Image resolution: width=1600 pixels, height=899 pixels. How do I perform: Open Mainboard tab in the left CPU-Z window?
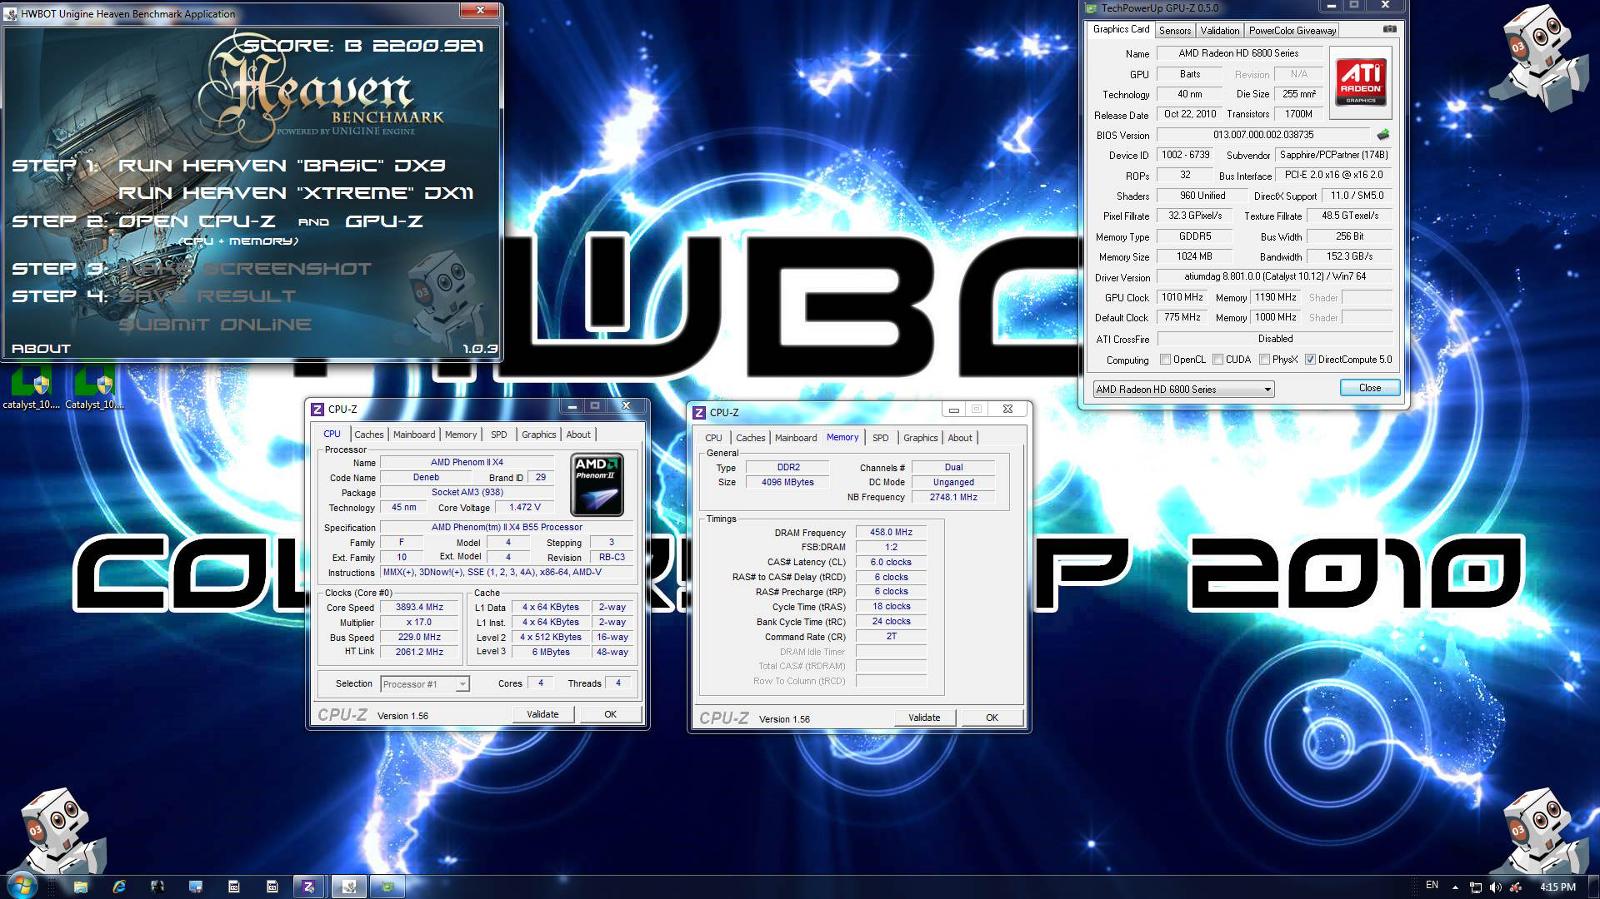tap(414, 435)
